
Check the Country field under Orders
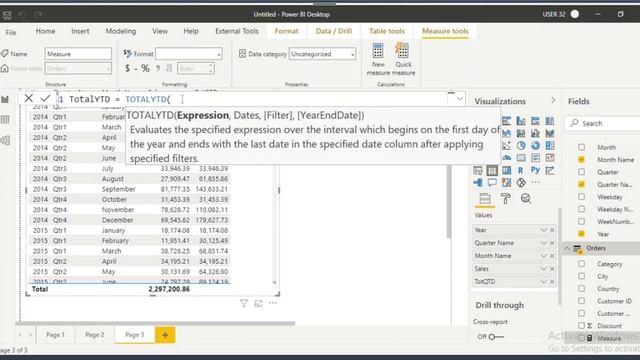point(581,289)
